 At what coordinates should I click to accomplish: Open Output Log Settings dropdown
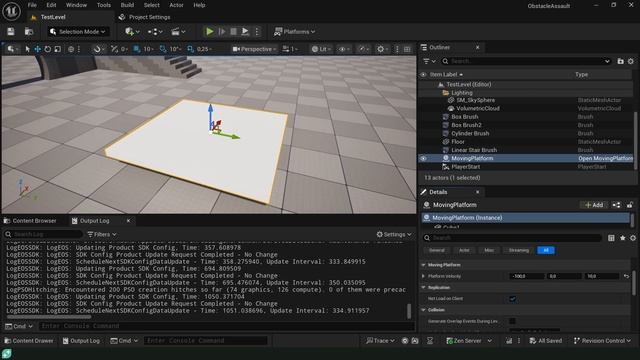(x=394, y=234)
